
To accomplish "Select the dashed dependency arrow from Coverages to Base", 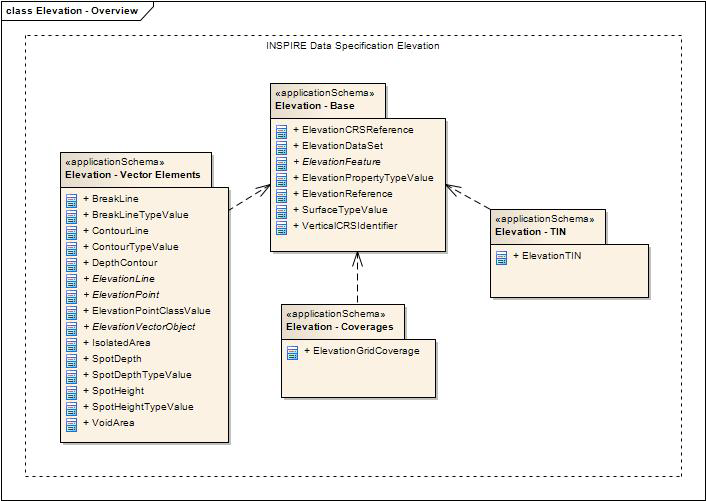I will click(x=358, y=278).
